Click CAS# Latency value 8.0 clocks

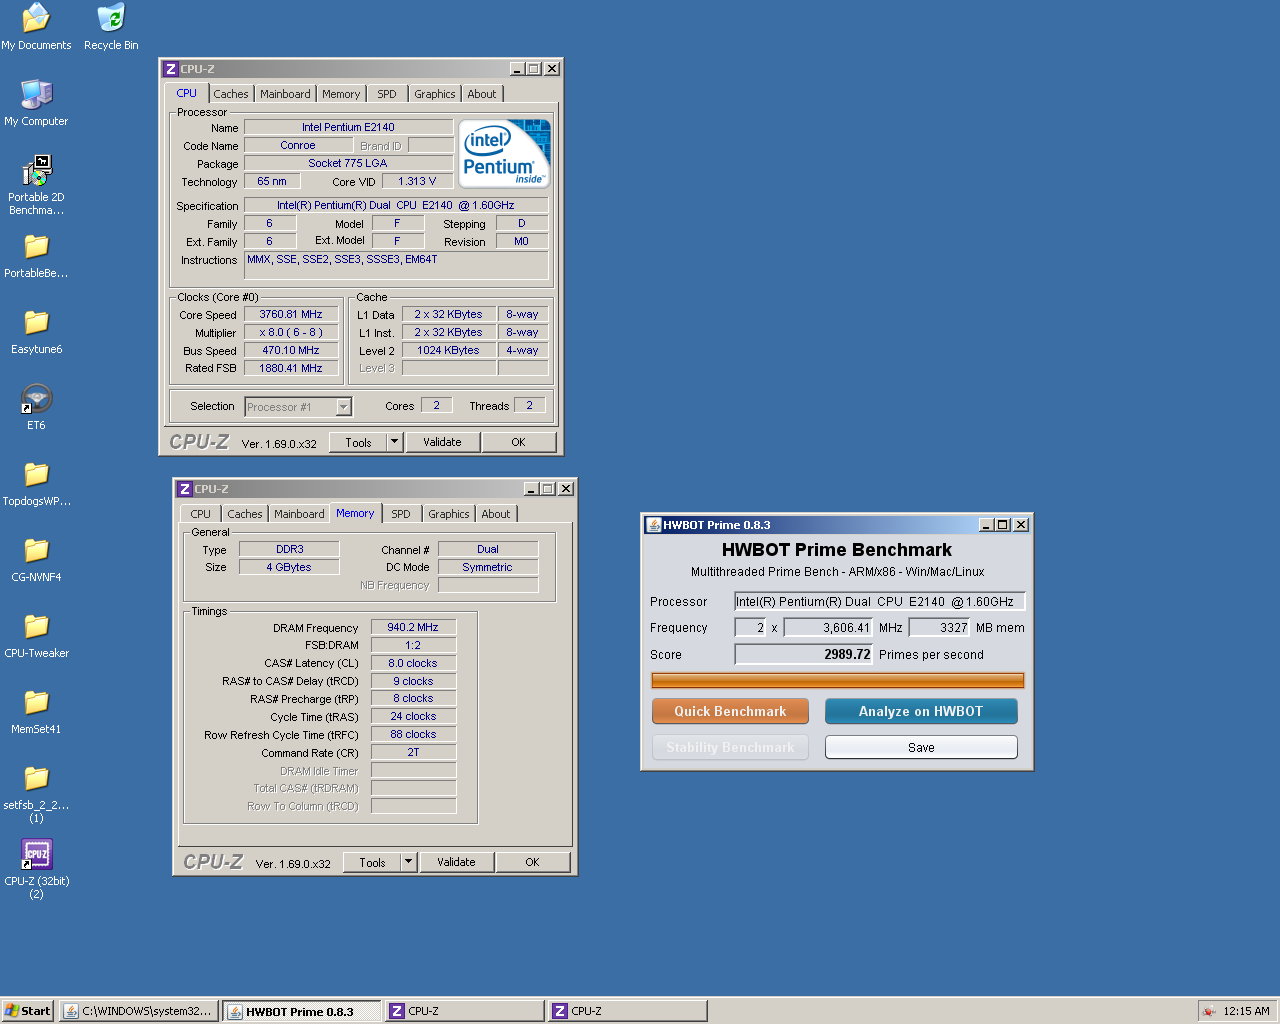coord(413,663)
